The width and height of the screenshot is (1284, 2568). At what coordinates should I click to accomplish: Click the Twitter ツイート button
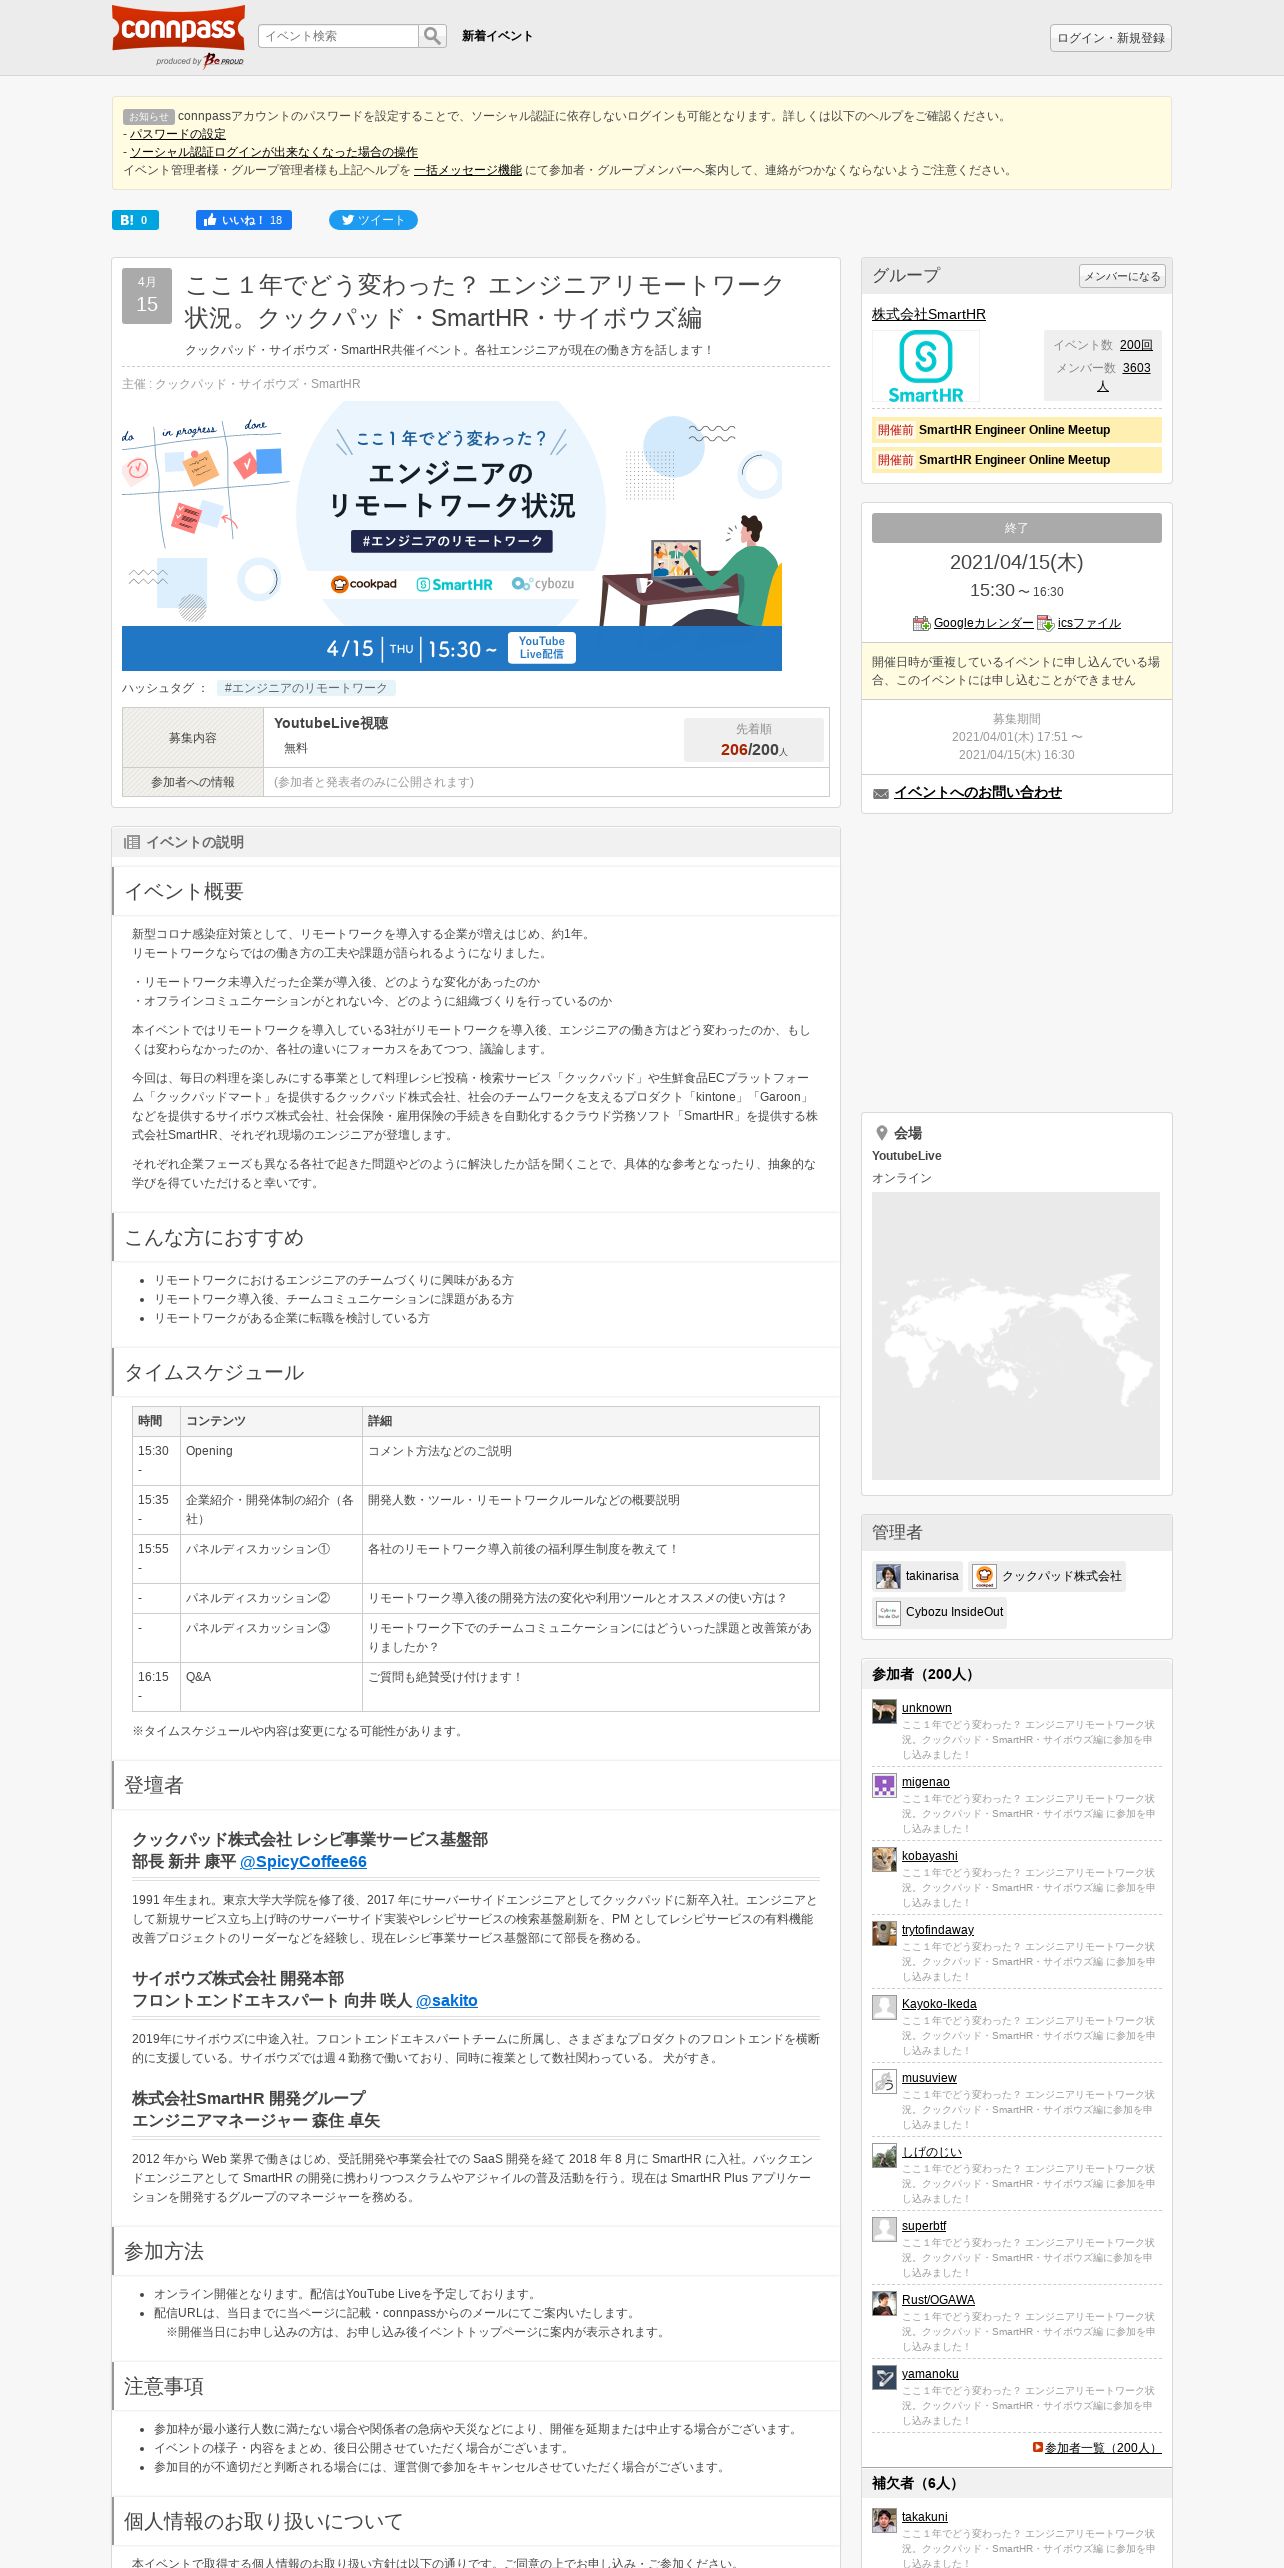point(373,220)
